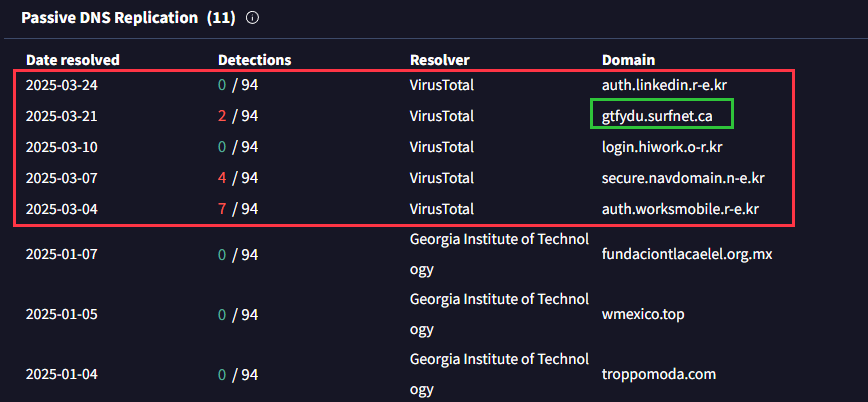Select the wmexico.top domain entry

[x=643, y=315]
